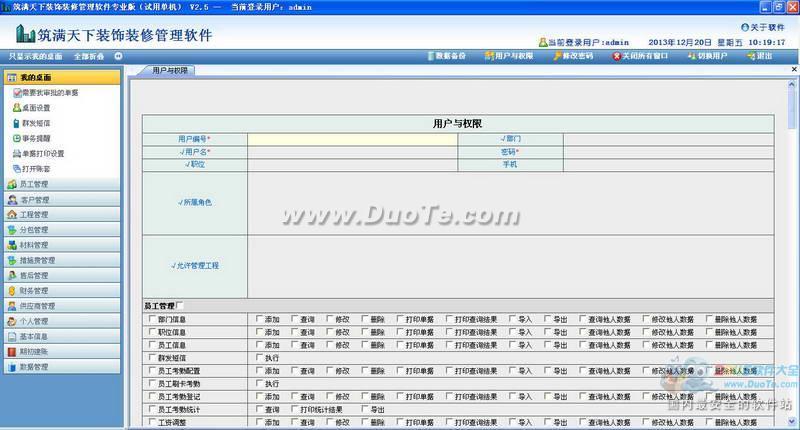Check 删除 in 职位信息 row
This screenshot has width=800, height=430.
click(x=365, y=332)
